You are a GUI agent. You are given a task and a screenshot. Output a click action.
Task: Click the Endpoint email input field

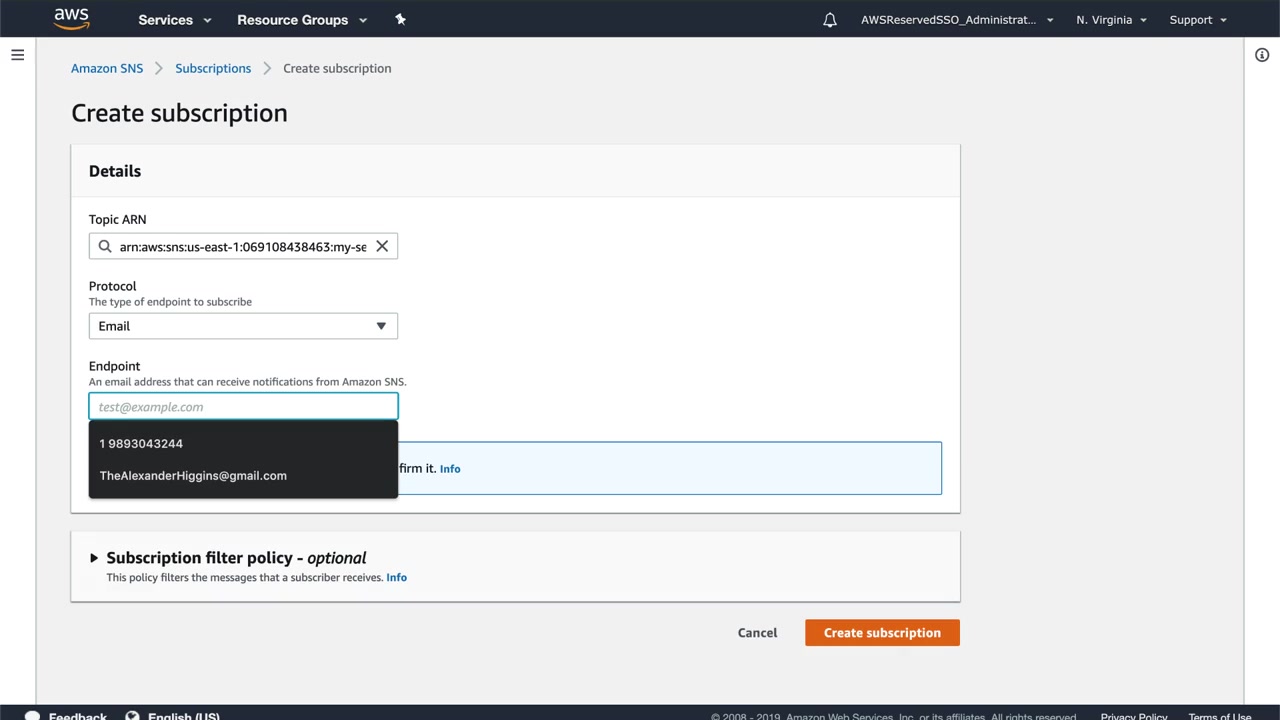coord(243,407)
